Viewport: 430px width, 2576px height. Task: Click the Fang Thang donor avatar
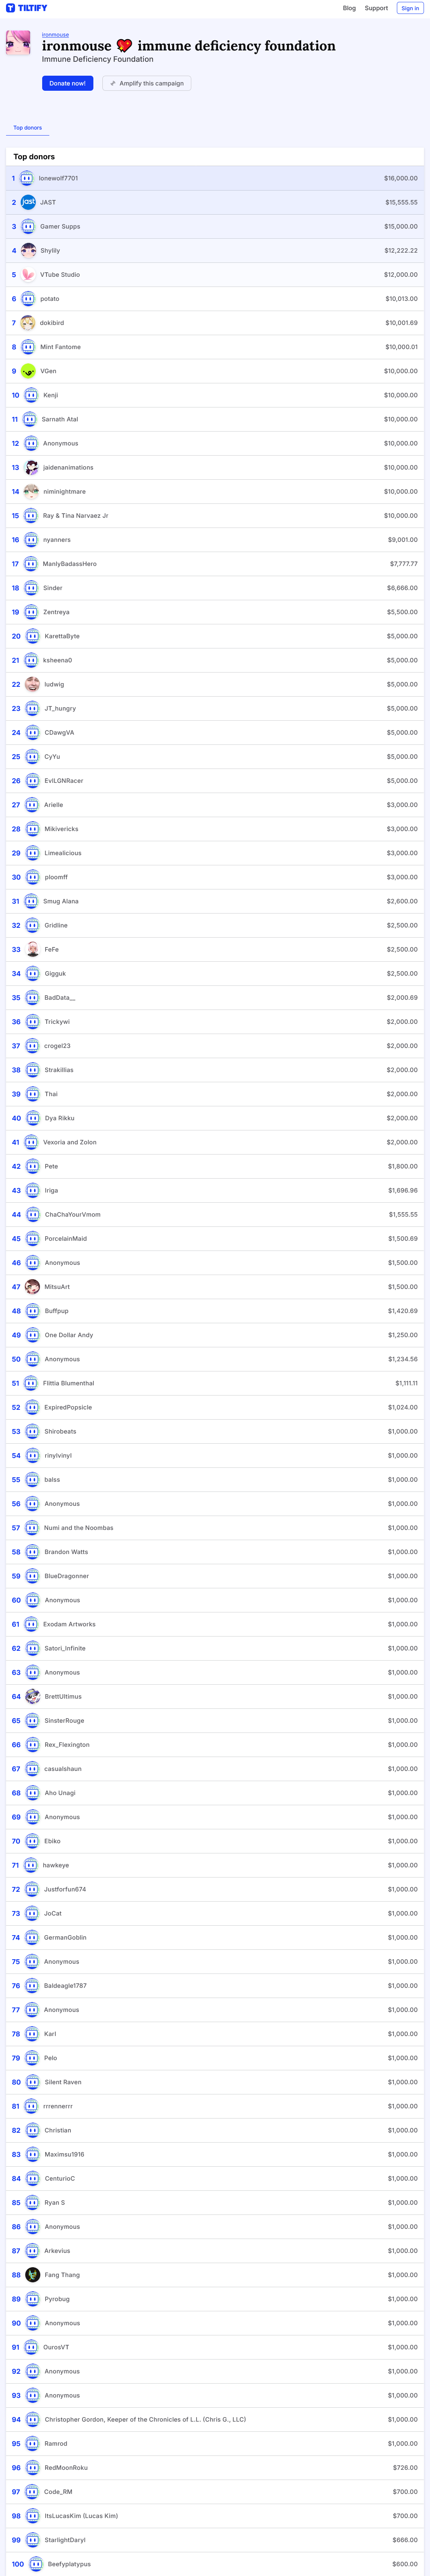(x=32, y=2275)
